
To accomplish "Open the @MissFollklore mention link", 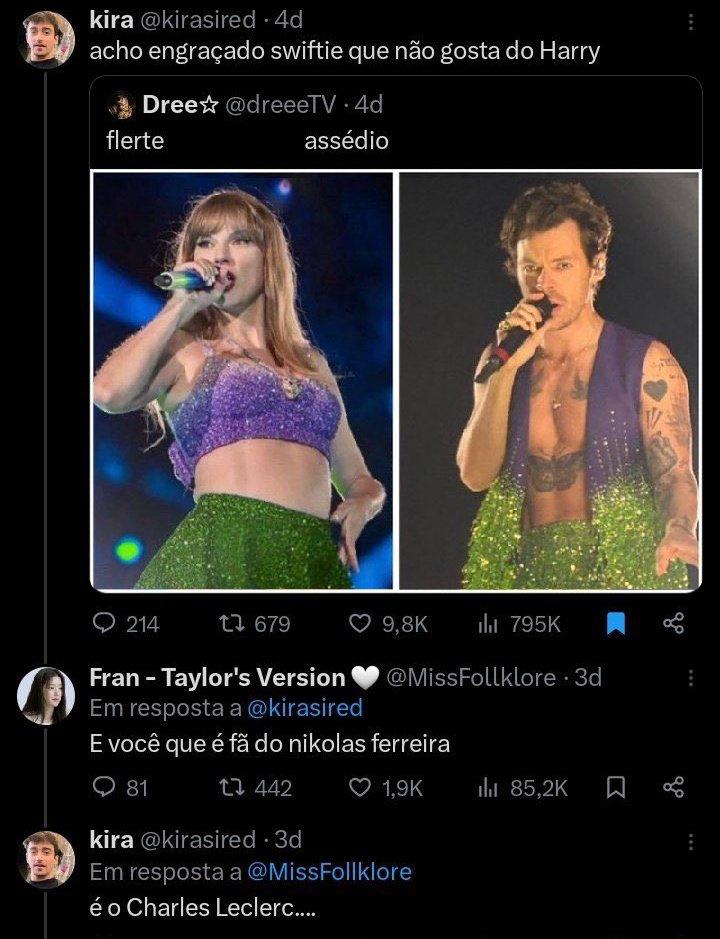I will click(329, 871).
